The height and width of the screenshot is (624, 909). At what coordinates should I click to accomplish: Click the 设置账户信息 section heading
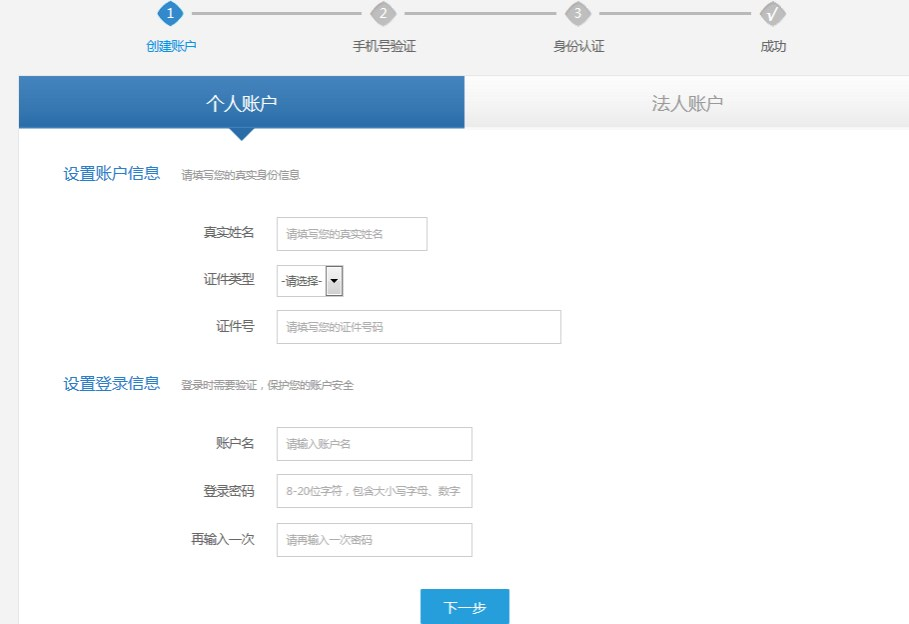[x=112, y=174]
